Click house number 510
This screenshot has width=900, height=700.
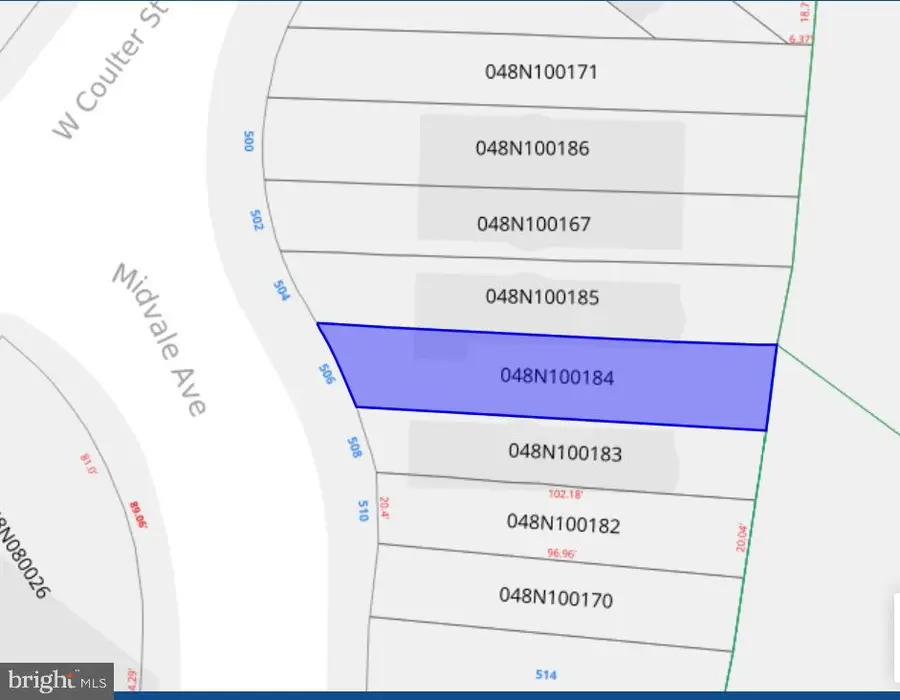pos(363,510)
